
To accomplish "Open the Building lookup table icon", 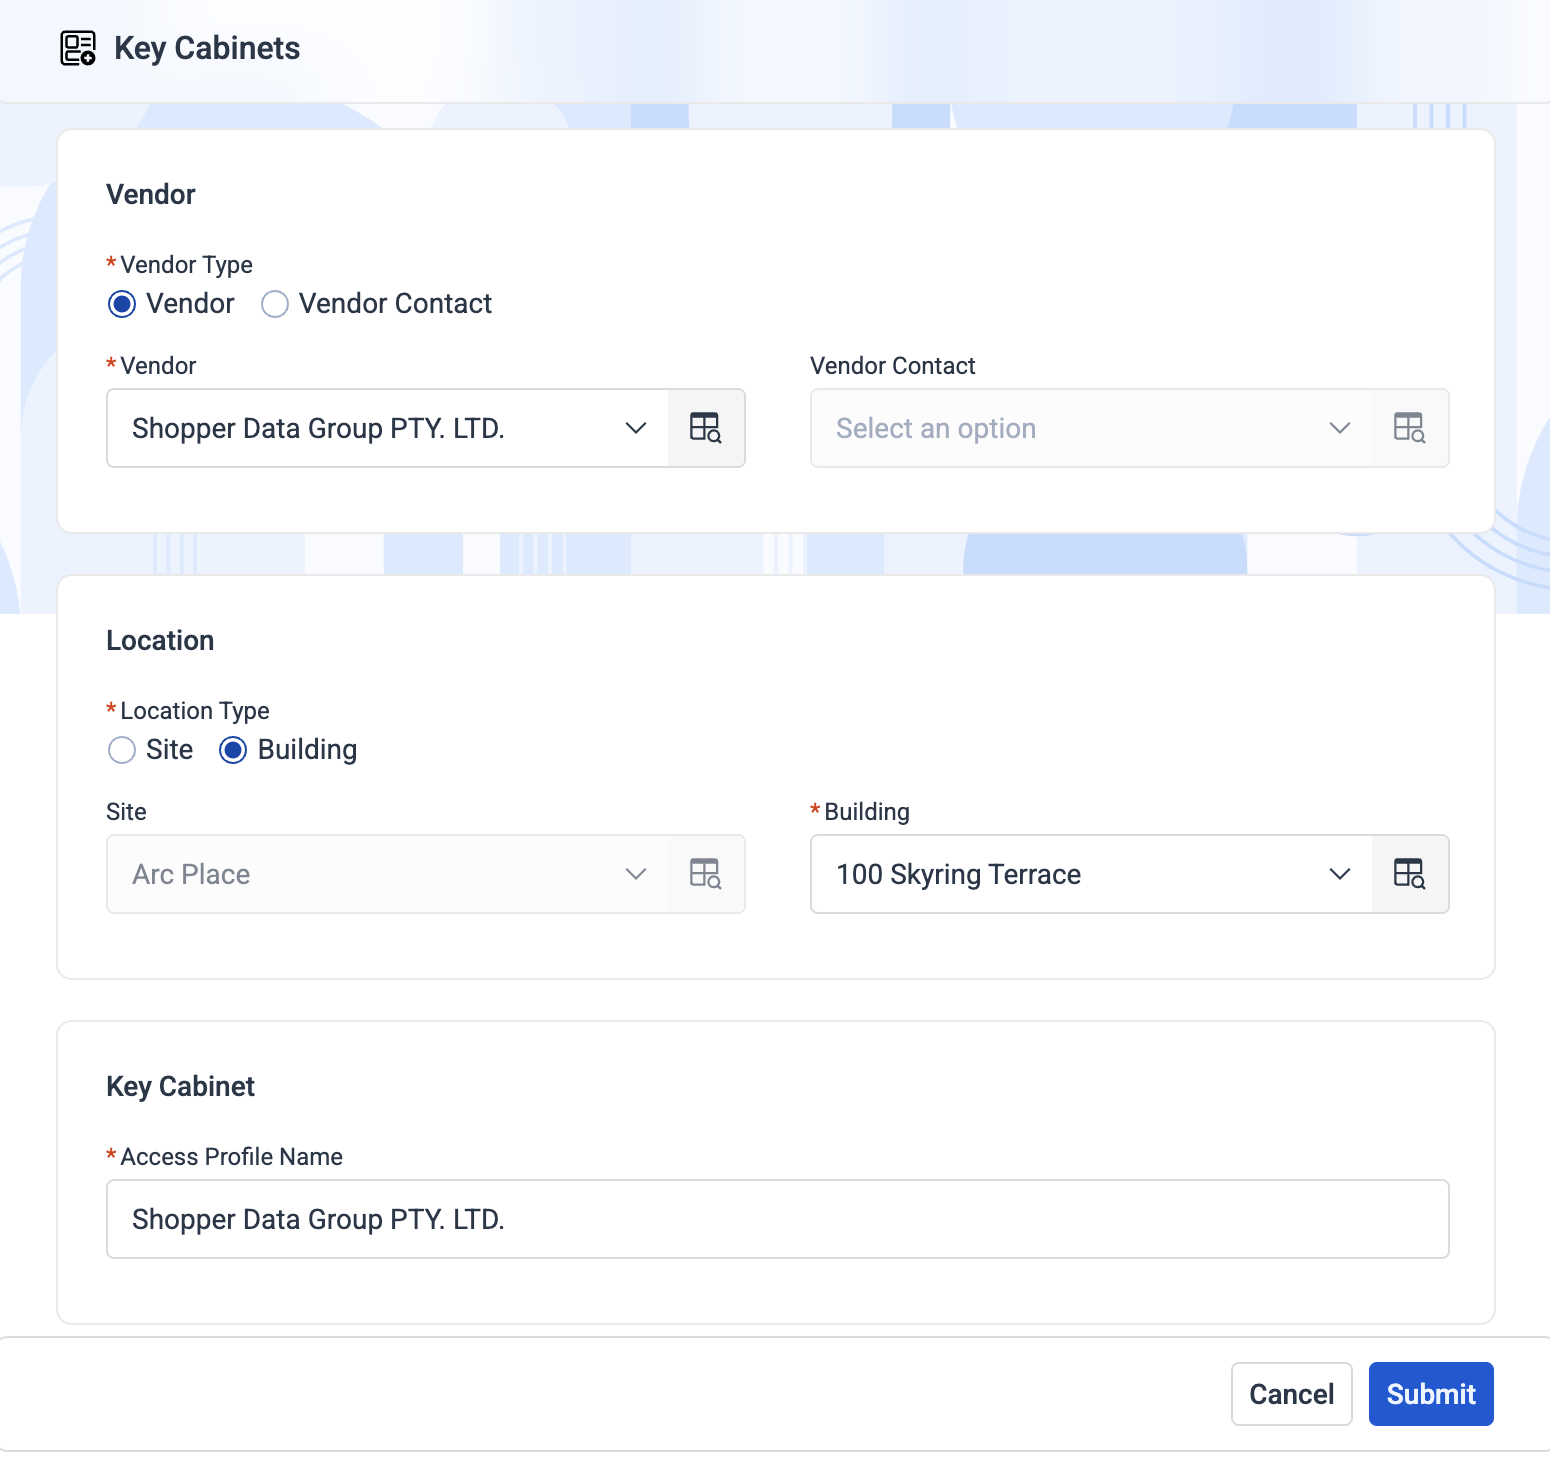I will [x=1409, y=874].
